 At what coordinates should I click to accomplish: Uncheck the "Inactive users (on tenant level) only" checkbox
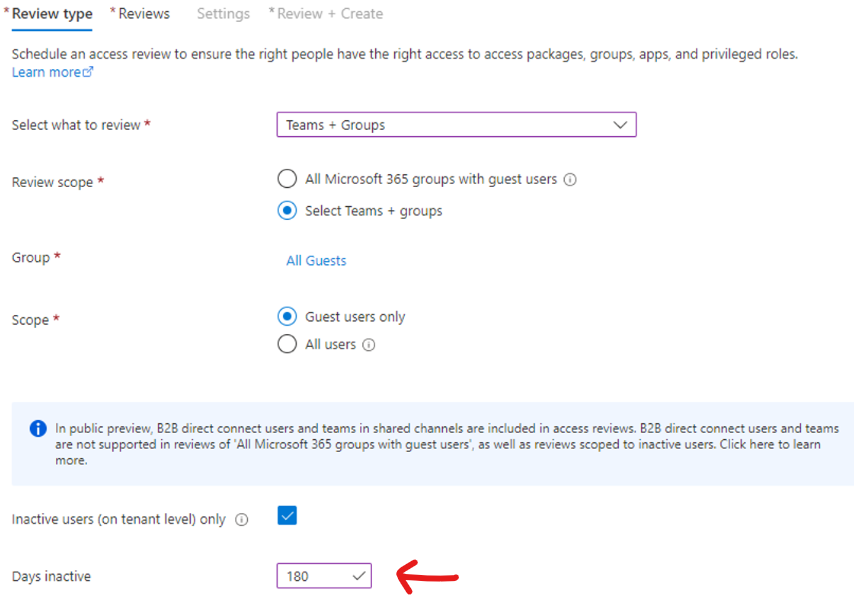[287, 515]
